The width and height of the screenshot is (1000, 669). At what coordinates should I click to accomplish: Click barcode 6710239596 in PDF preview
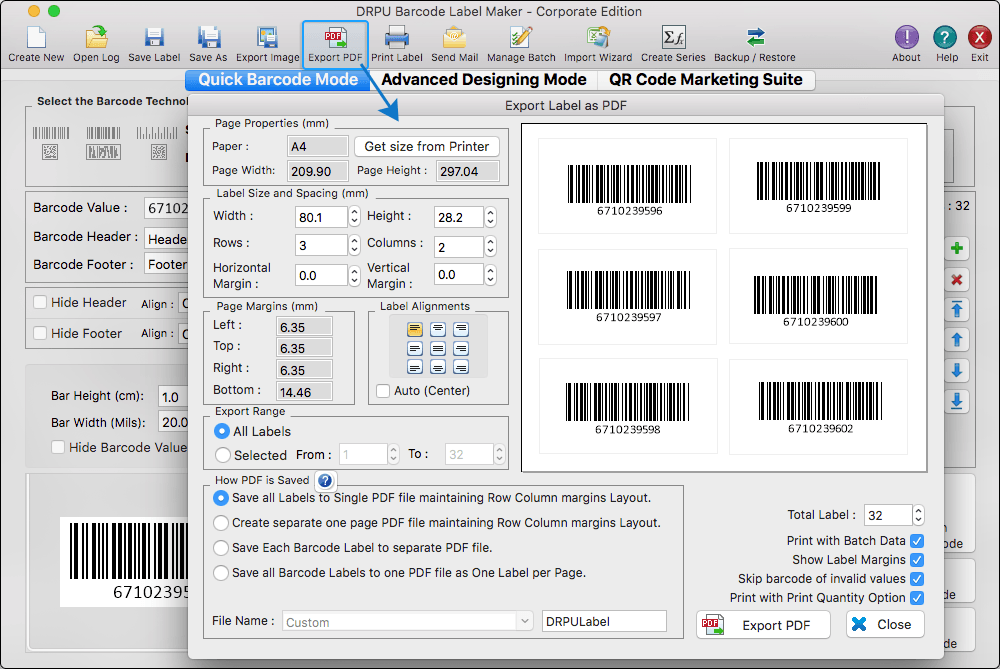pos(629,190)
